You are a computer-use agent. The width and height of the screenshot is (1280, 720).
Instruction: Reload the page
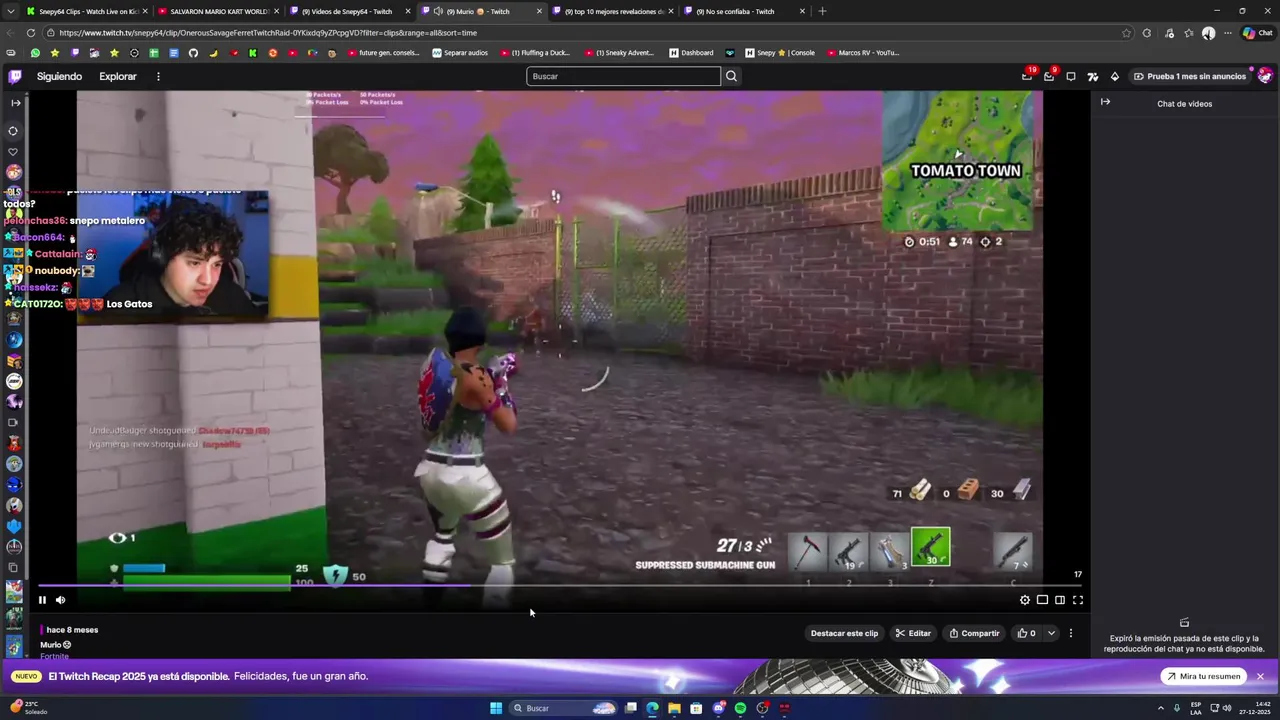[31, 33]
